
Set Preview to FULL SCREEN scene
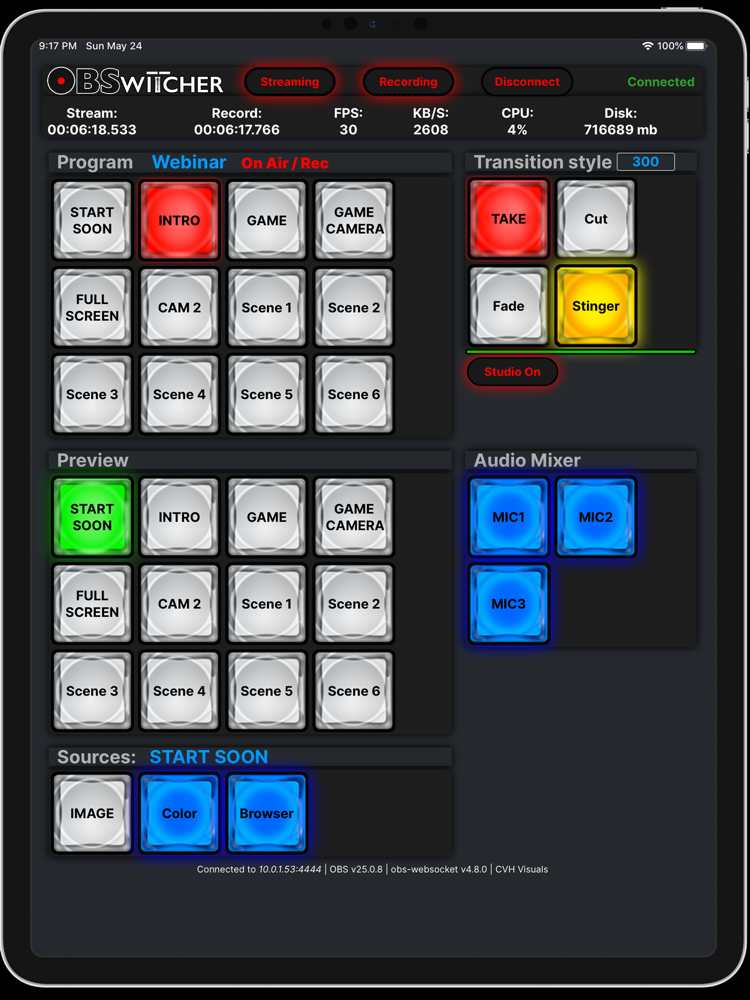click(x=92, y=604)
